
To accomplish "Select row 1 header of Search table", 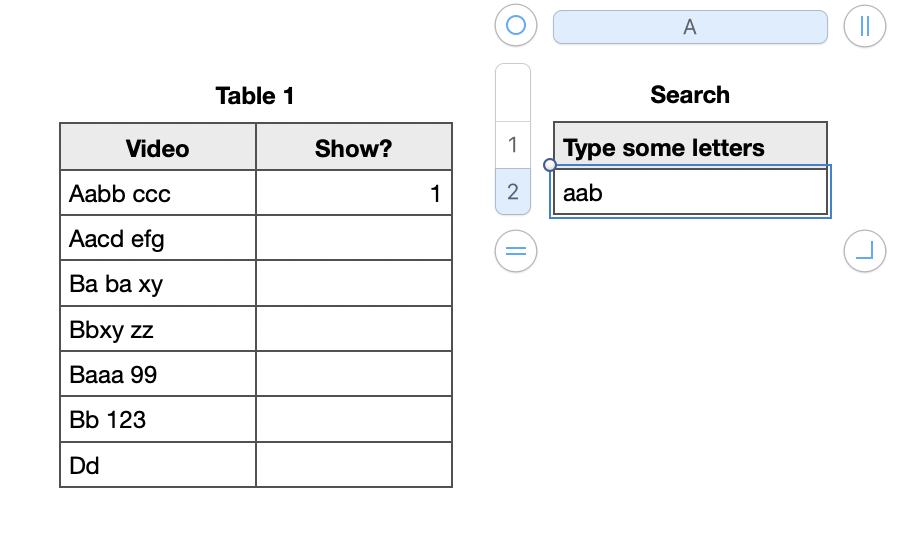I will pos(513,145).
